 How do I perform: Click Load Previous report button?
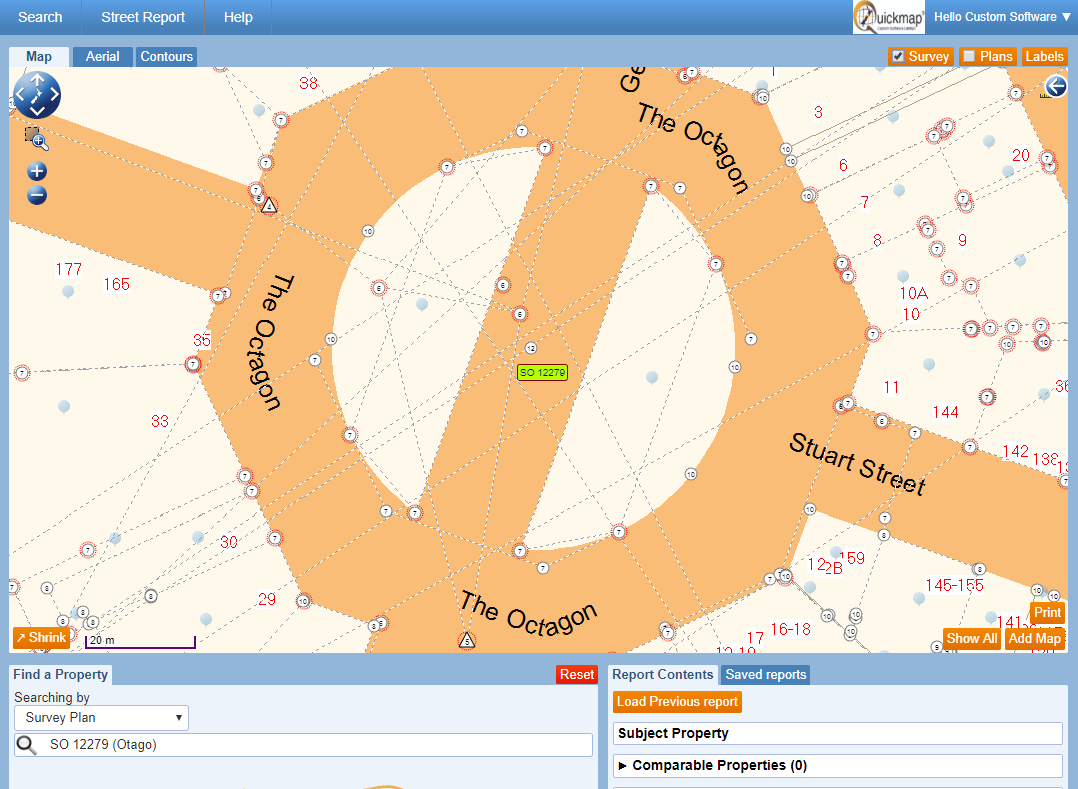click(x=677, y=702)
